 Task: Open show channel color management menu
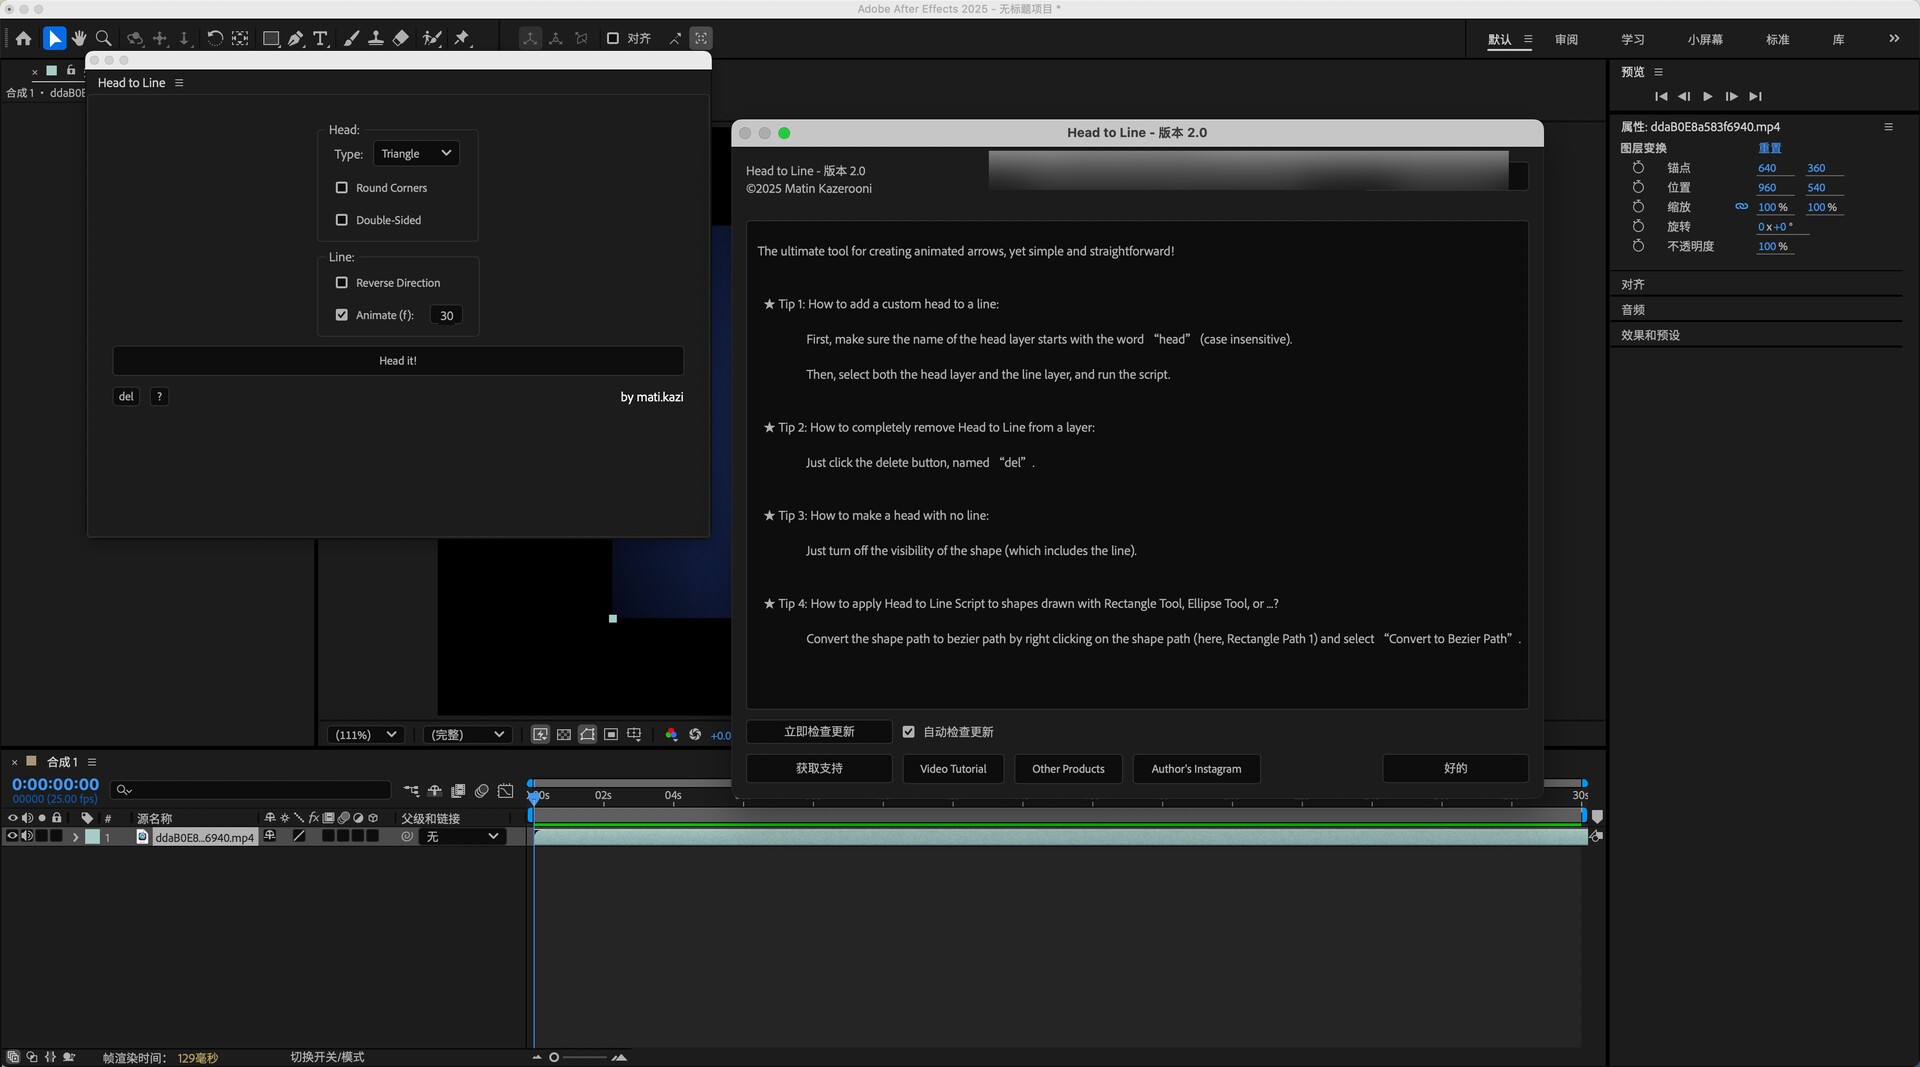671,735
